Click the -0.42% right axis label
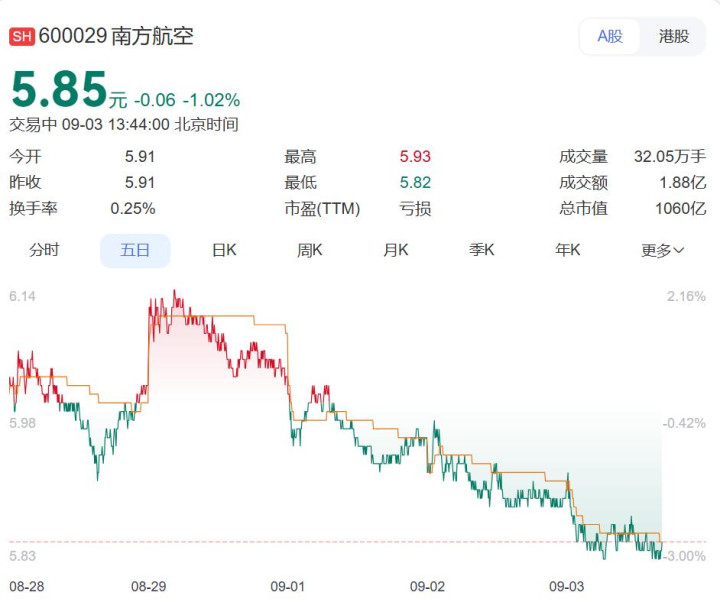Viewport: 720px width, 602px height. tap(684, 423)
